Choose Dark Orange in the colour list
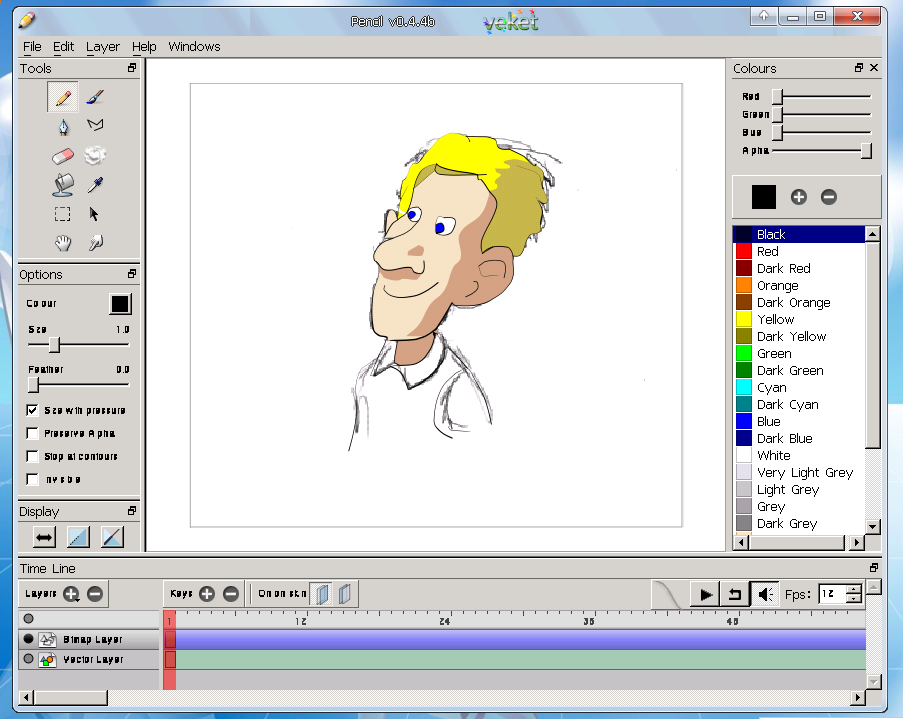This screenshot has height=719, width=903. point(800,302)
